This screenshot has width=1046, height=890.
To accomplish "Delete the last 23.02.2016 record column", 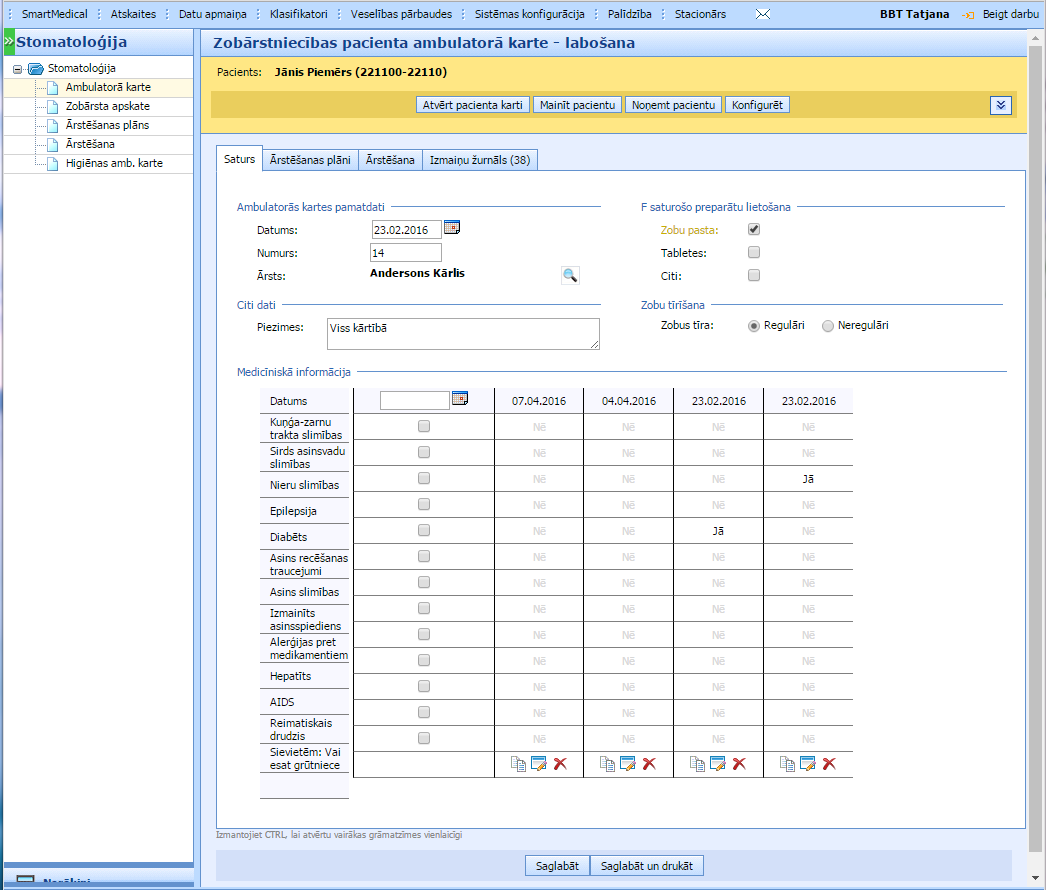I will click(x=829, y=764).
